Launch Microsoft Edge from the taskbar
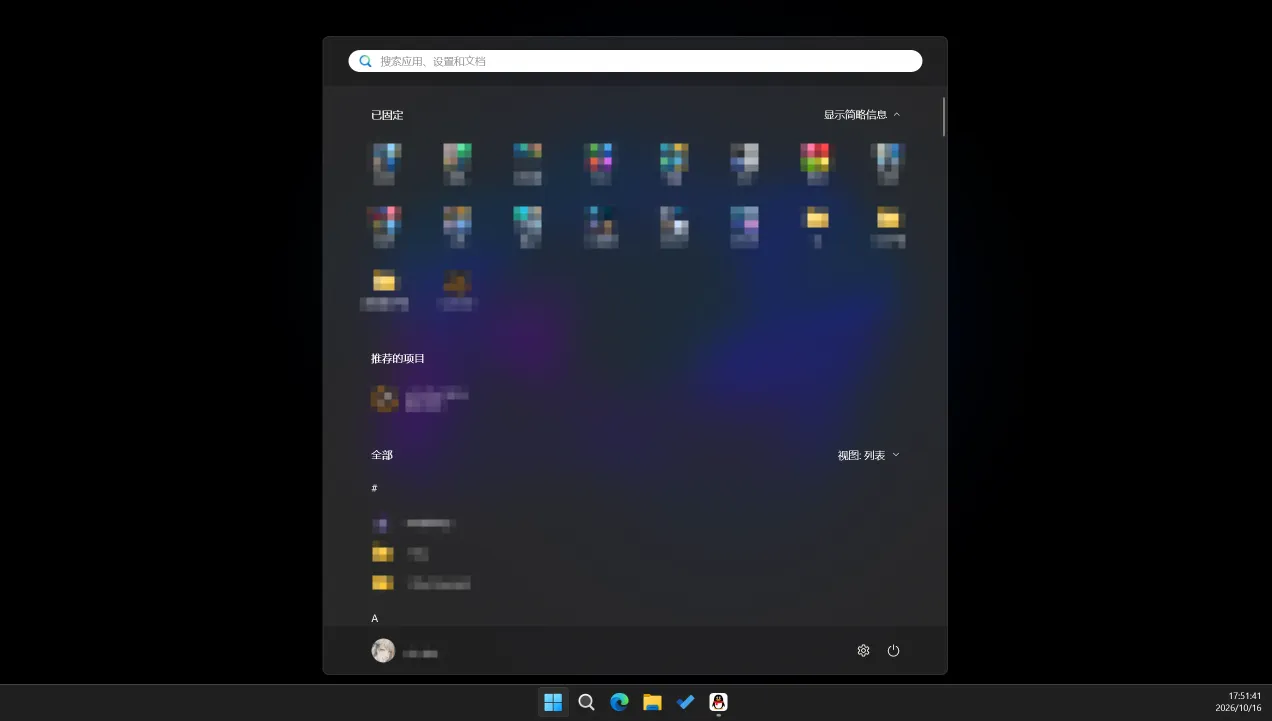Viewport: 1272px width, 721px height. (x=619, y=702)
